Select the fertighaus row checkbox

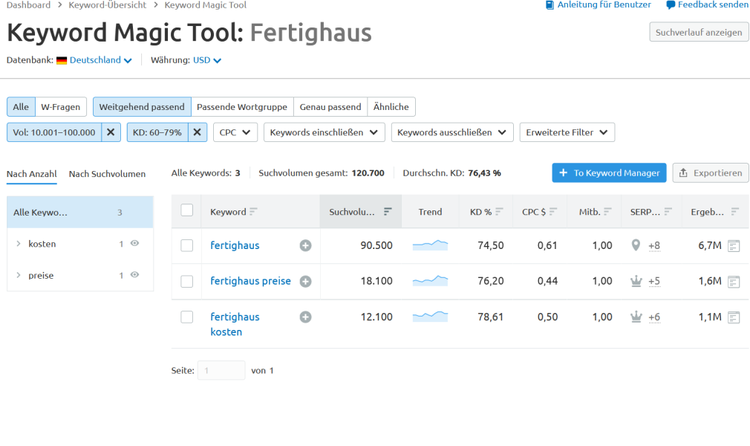click(x=187, y=245)
